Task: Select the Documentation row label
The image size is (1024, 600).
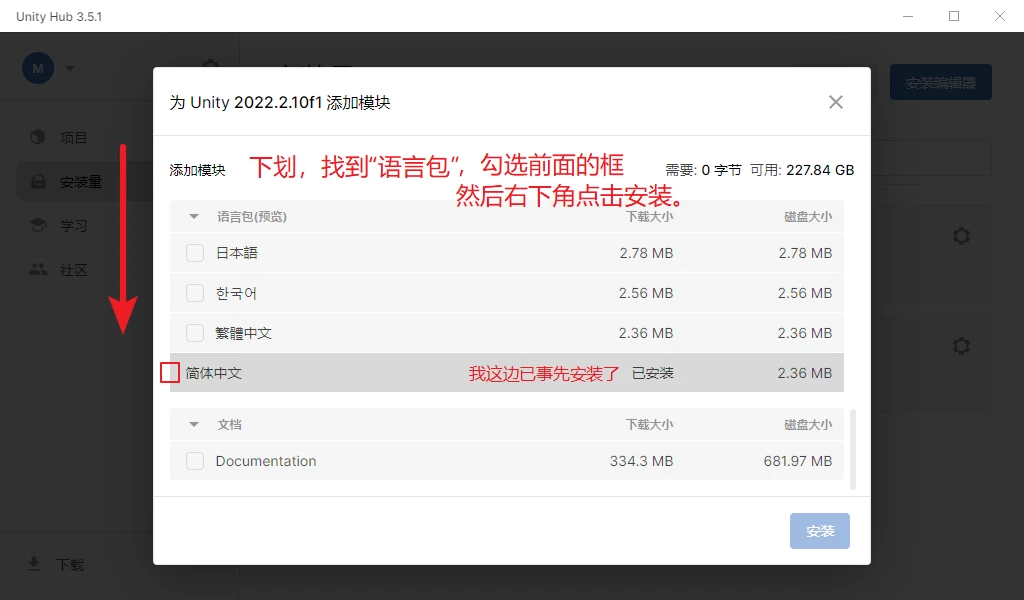Action: point(266,461)
